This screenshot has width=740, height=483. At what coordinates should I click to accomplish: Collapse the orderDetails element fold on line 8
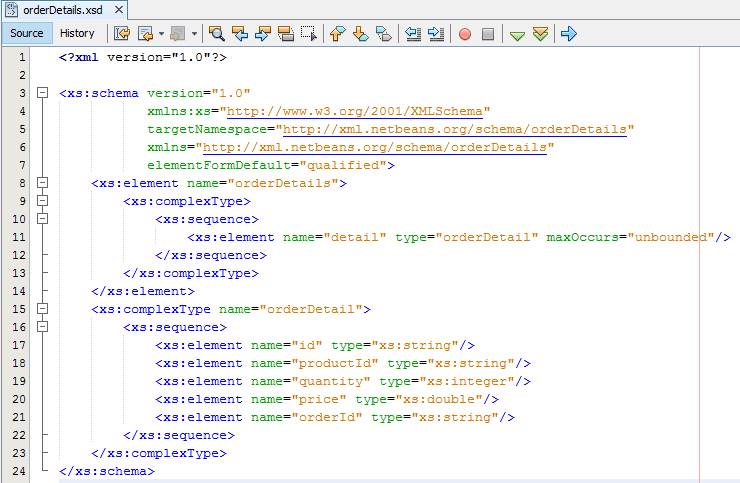tap(42, 183)
